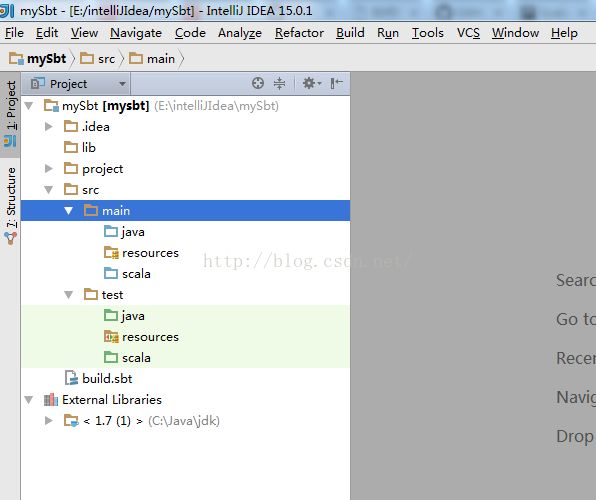Open the Edit menu

pyautogui.click(x=47, y=33)
